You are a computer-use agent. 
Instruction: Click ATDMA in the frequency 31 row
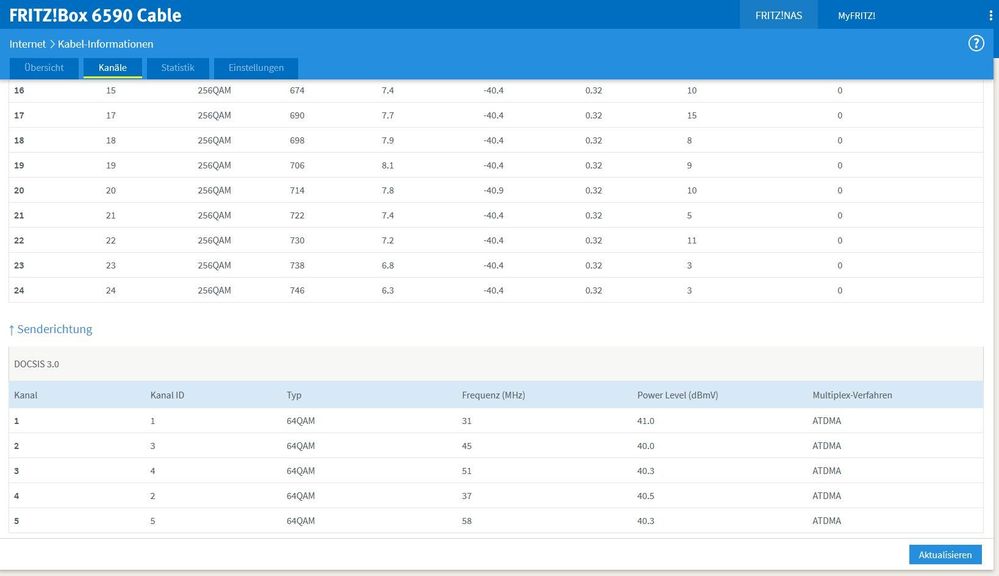point(826,421)
